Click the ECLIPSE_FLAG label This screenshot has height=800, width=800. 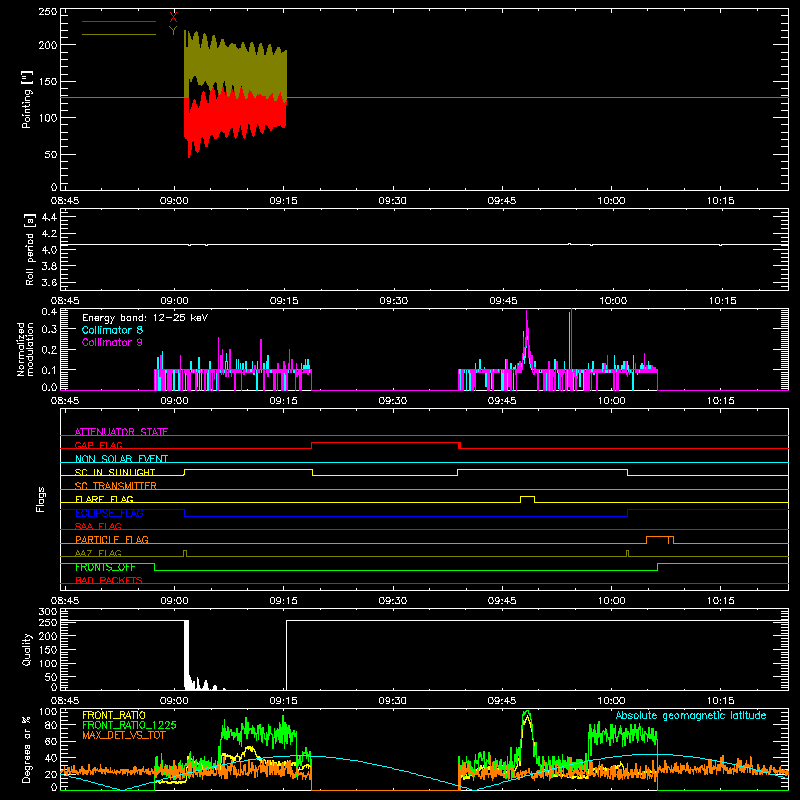109,513
